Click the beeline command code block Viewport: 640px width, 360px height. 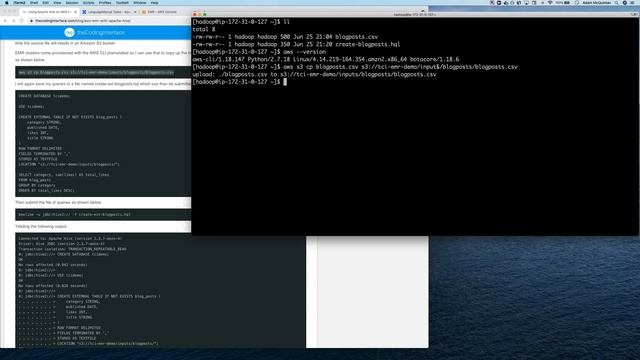[x=103, y=215]
